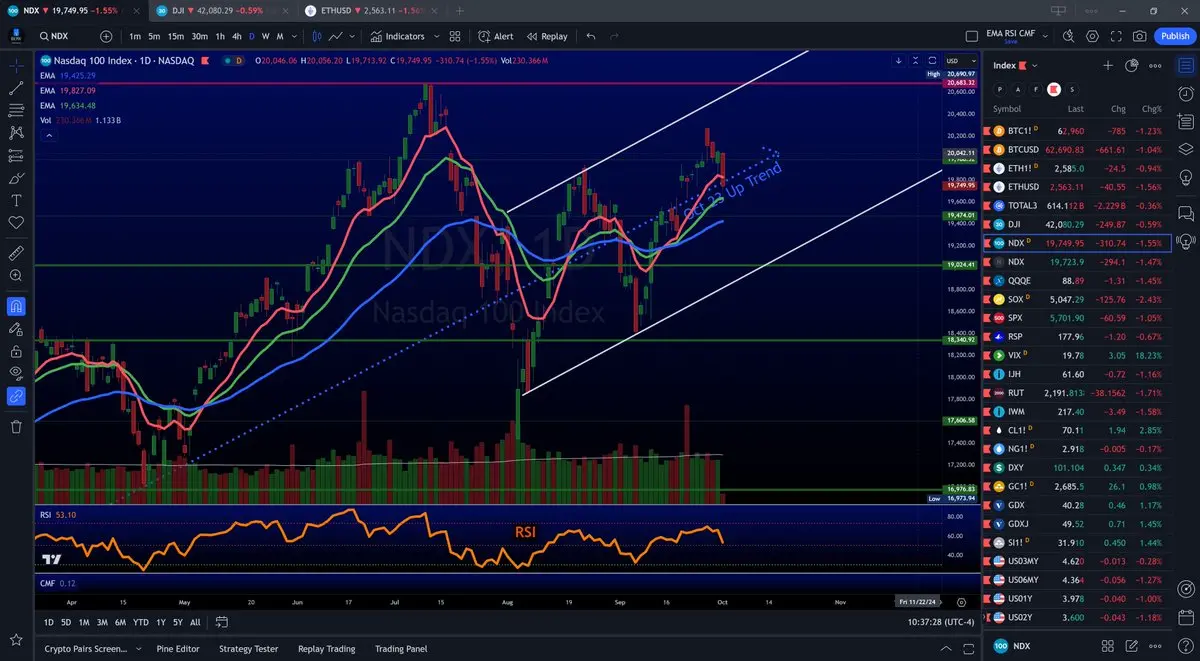This screenshot has width=1200, height=661.
Task: Open the Strategy Tester tab
Action: [x=249, y=649]
